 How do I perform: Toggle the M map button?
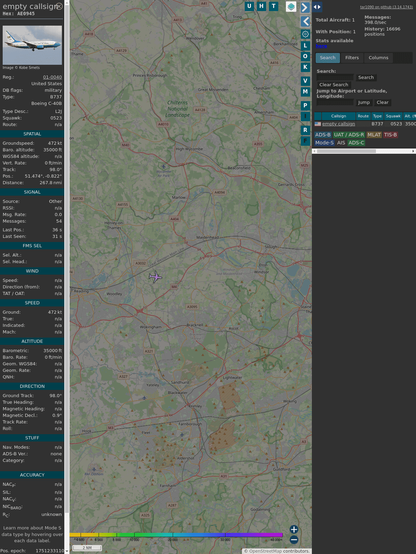(305, 92)
